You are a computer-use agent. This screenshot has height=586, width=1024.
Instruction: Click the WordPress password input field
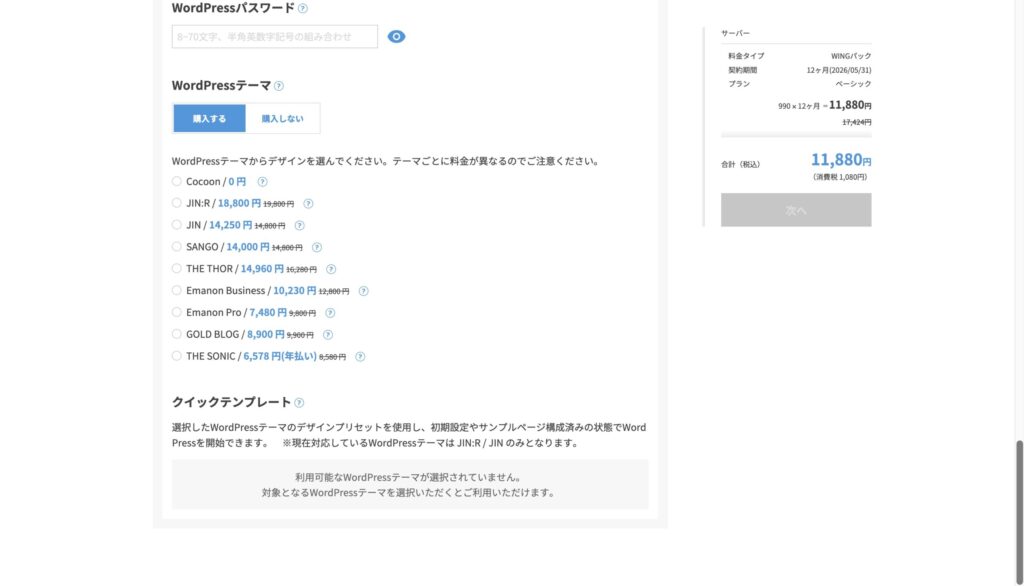[x=274, y=37]
